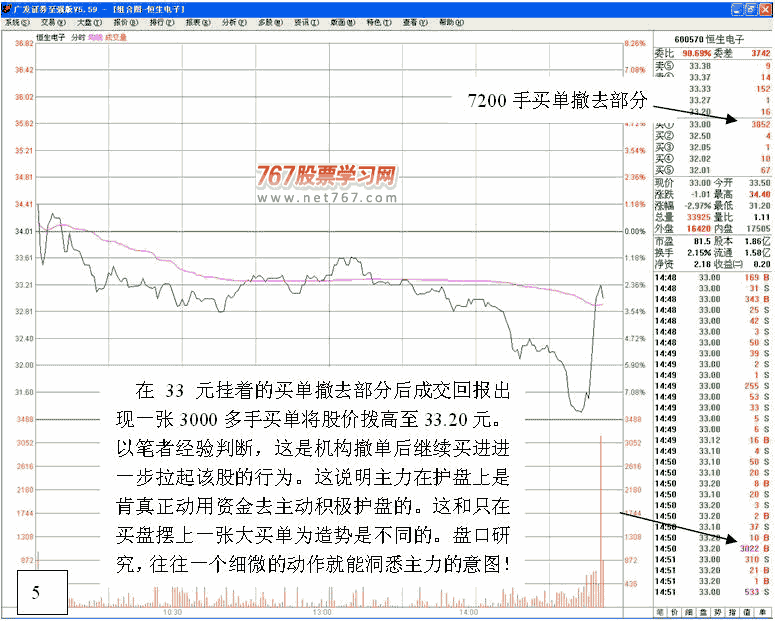Open the 分析 menu
The image size is (775, 621).
(234, 22)
